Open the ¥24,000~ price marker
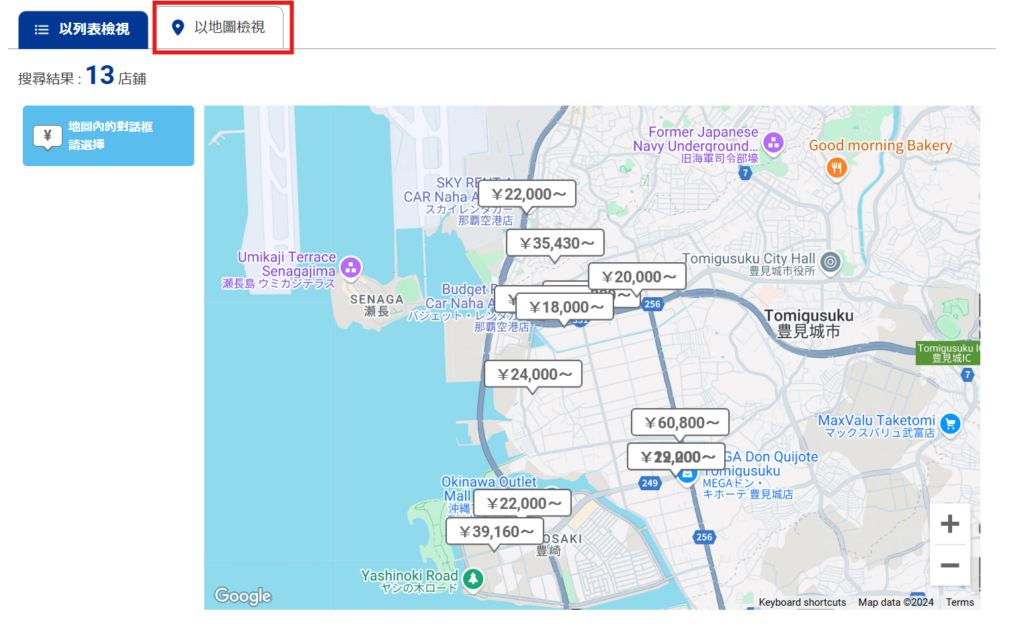 point(534,374)
